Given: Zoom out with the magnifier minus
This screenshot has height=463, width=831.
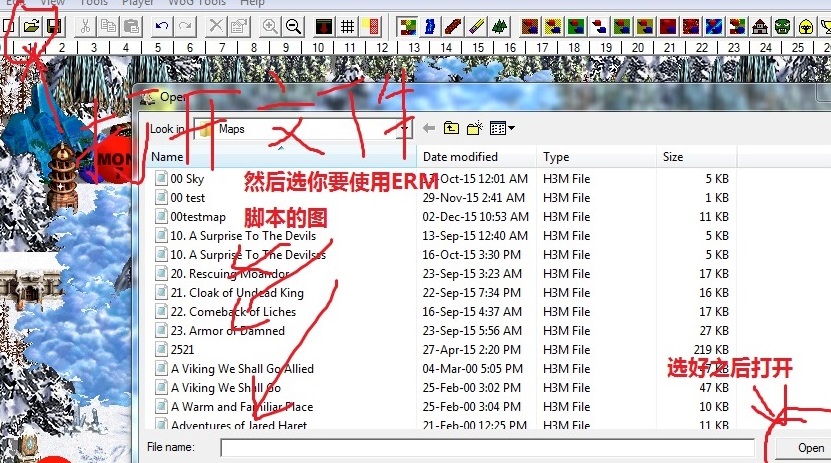Looking at the screenshot, I should point(293,26).
